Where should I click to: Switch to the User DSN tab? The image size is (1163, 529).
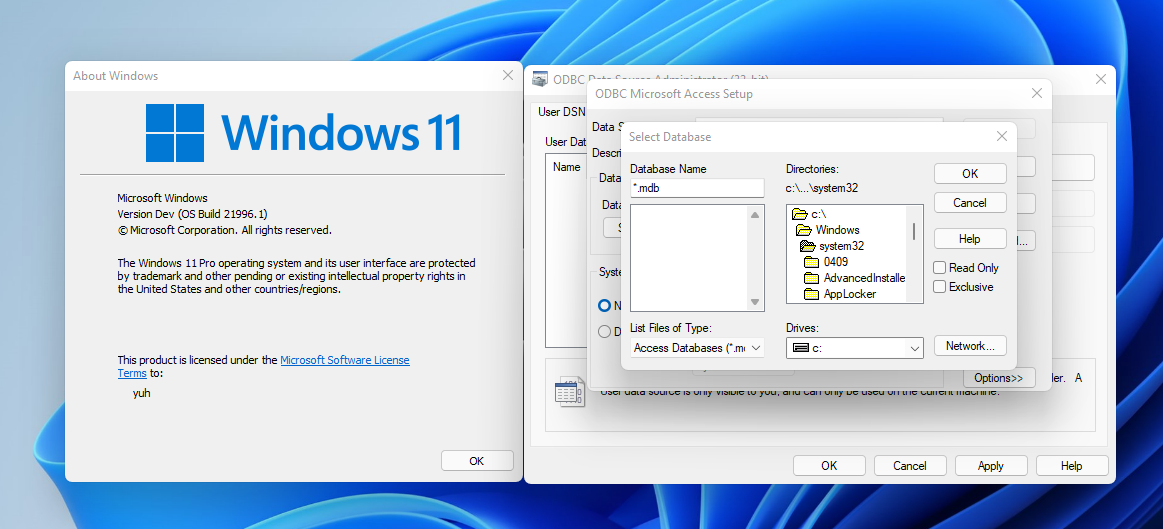click(561, 111)
